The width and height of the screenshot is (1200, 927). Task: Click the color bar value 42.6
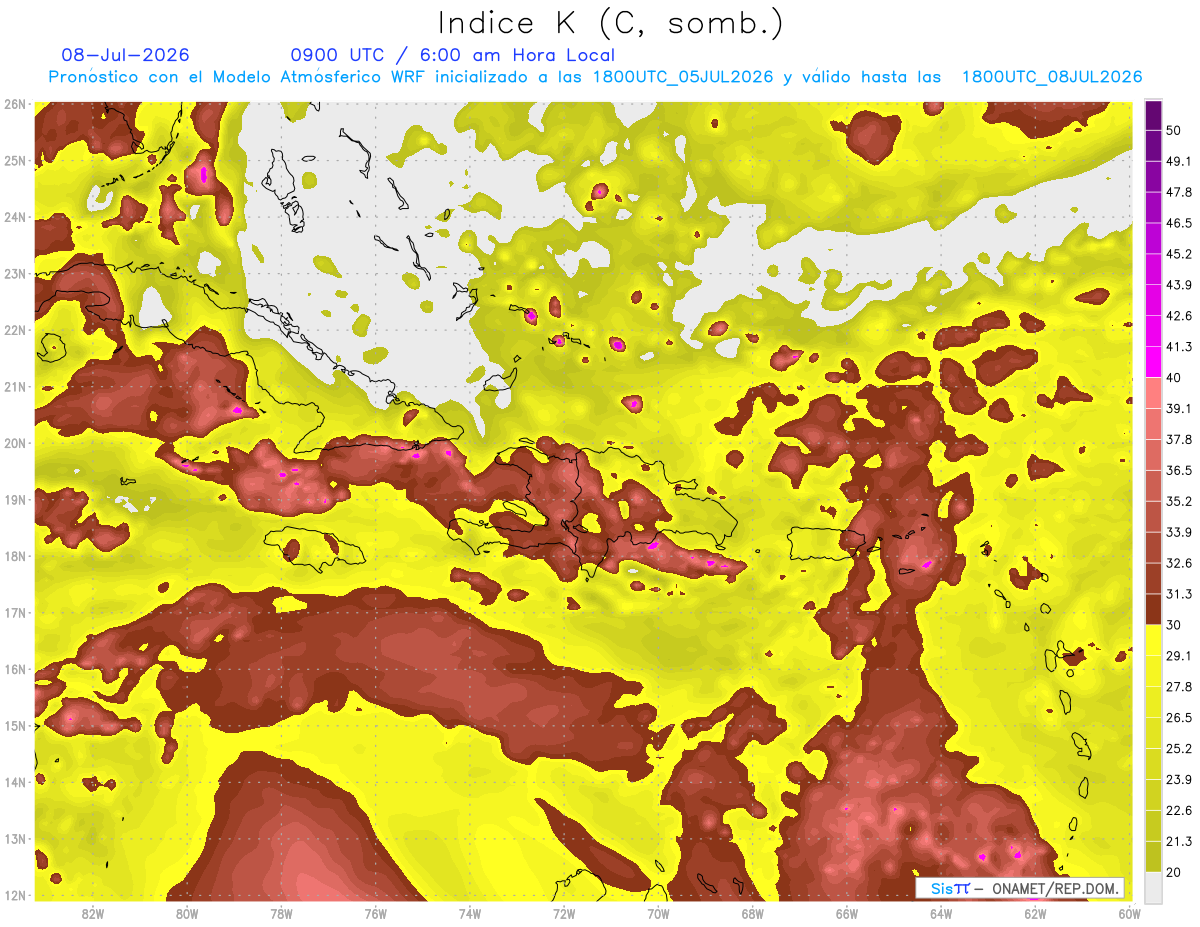click(1178, 315)
